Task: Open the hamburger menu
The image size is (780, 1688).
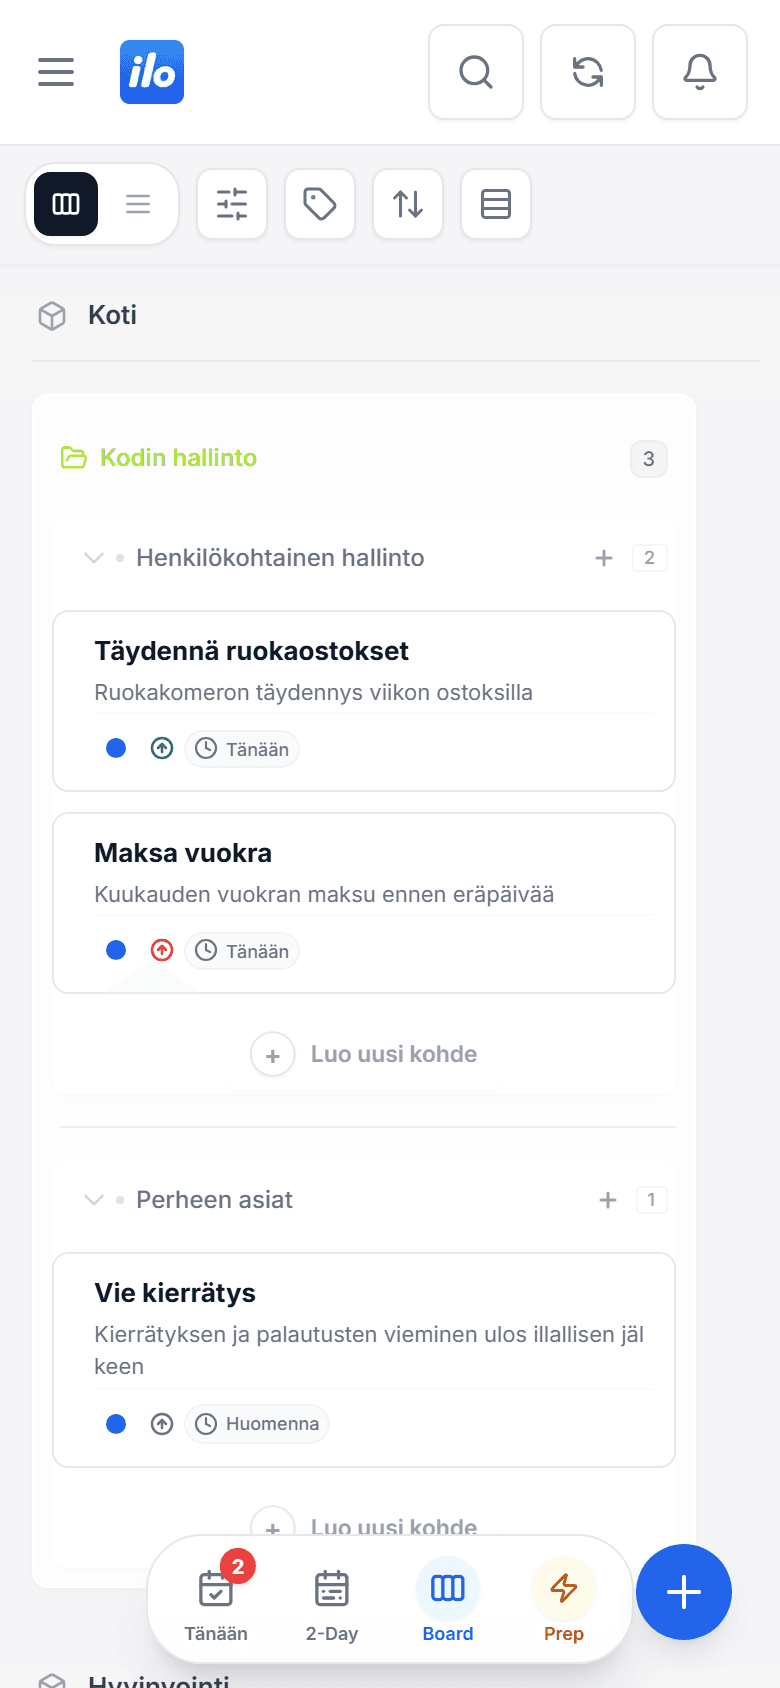Action: pos(56,72)
